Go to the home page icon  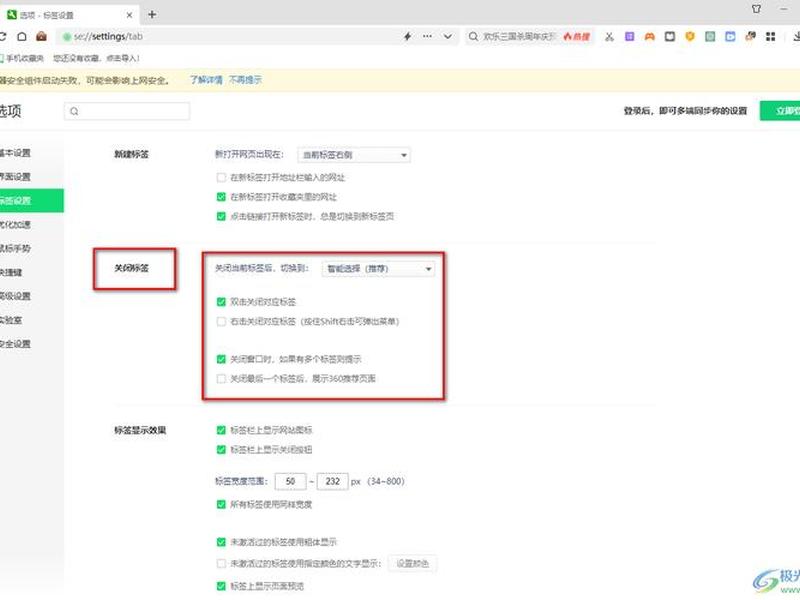point(22,36)
